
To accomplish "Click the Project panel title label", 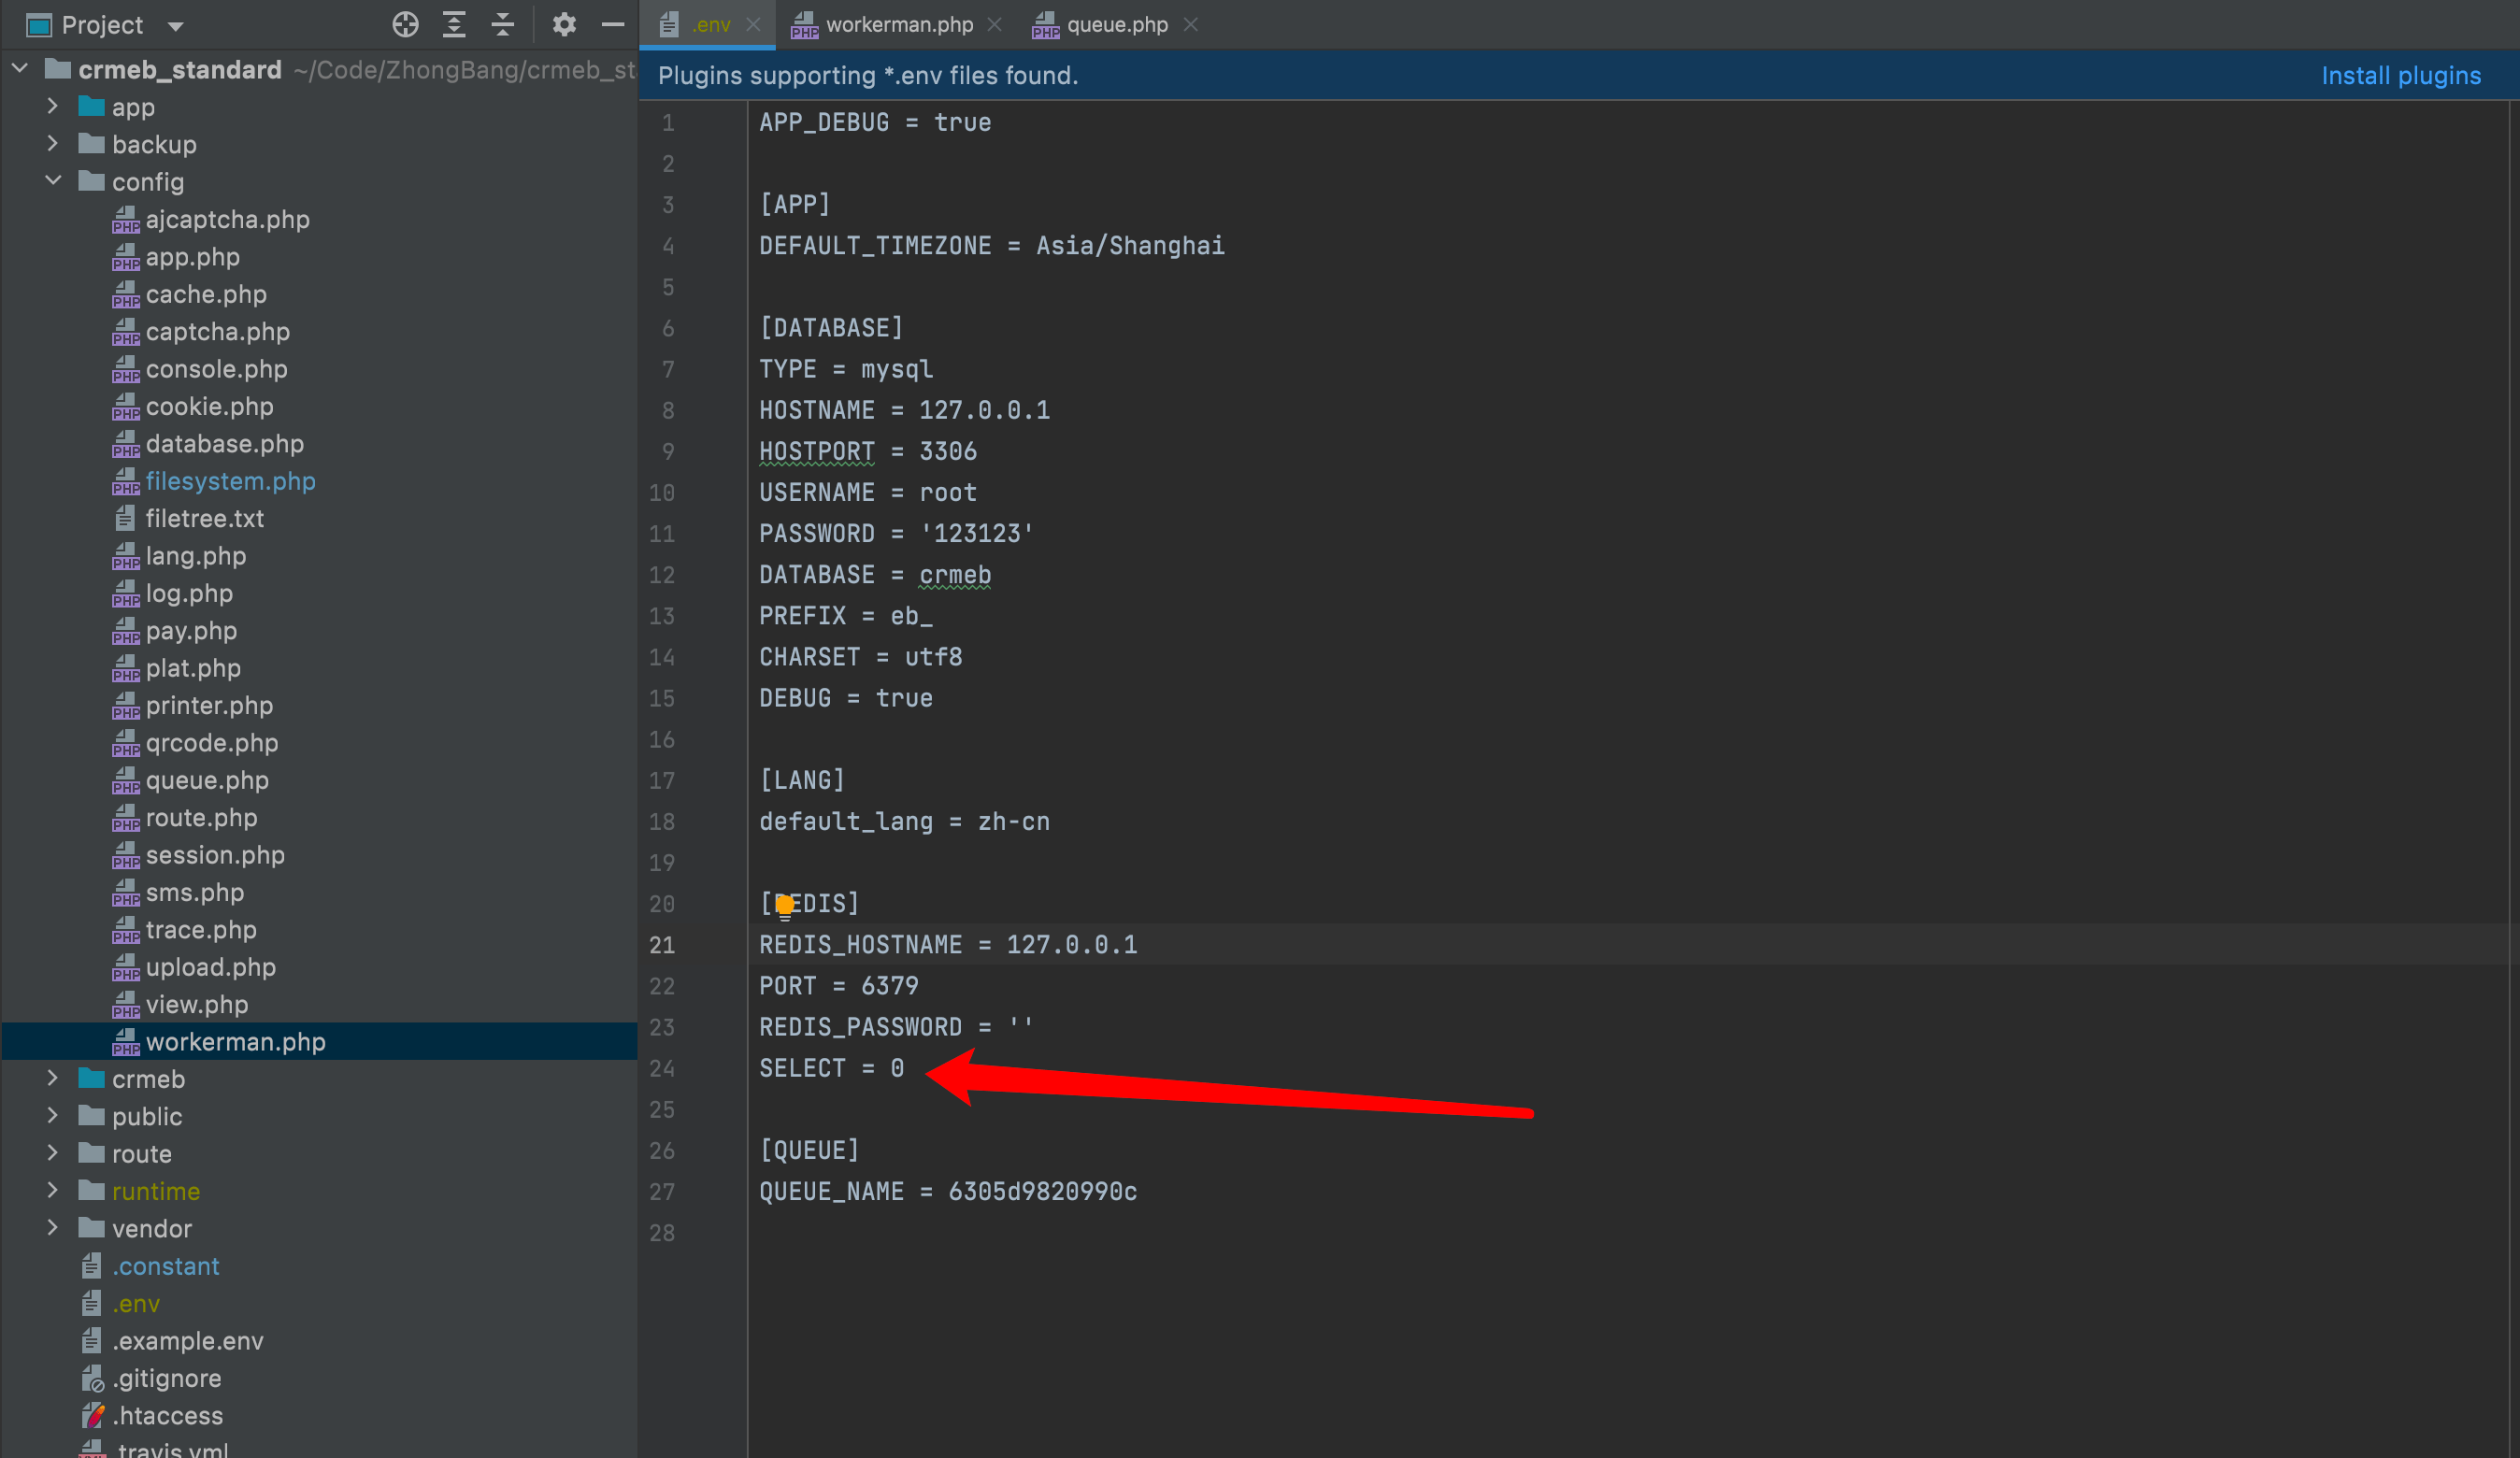I will (x=102, y=25).
